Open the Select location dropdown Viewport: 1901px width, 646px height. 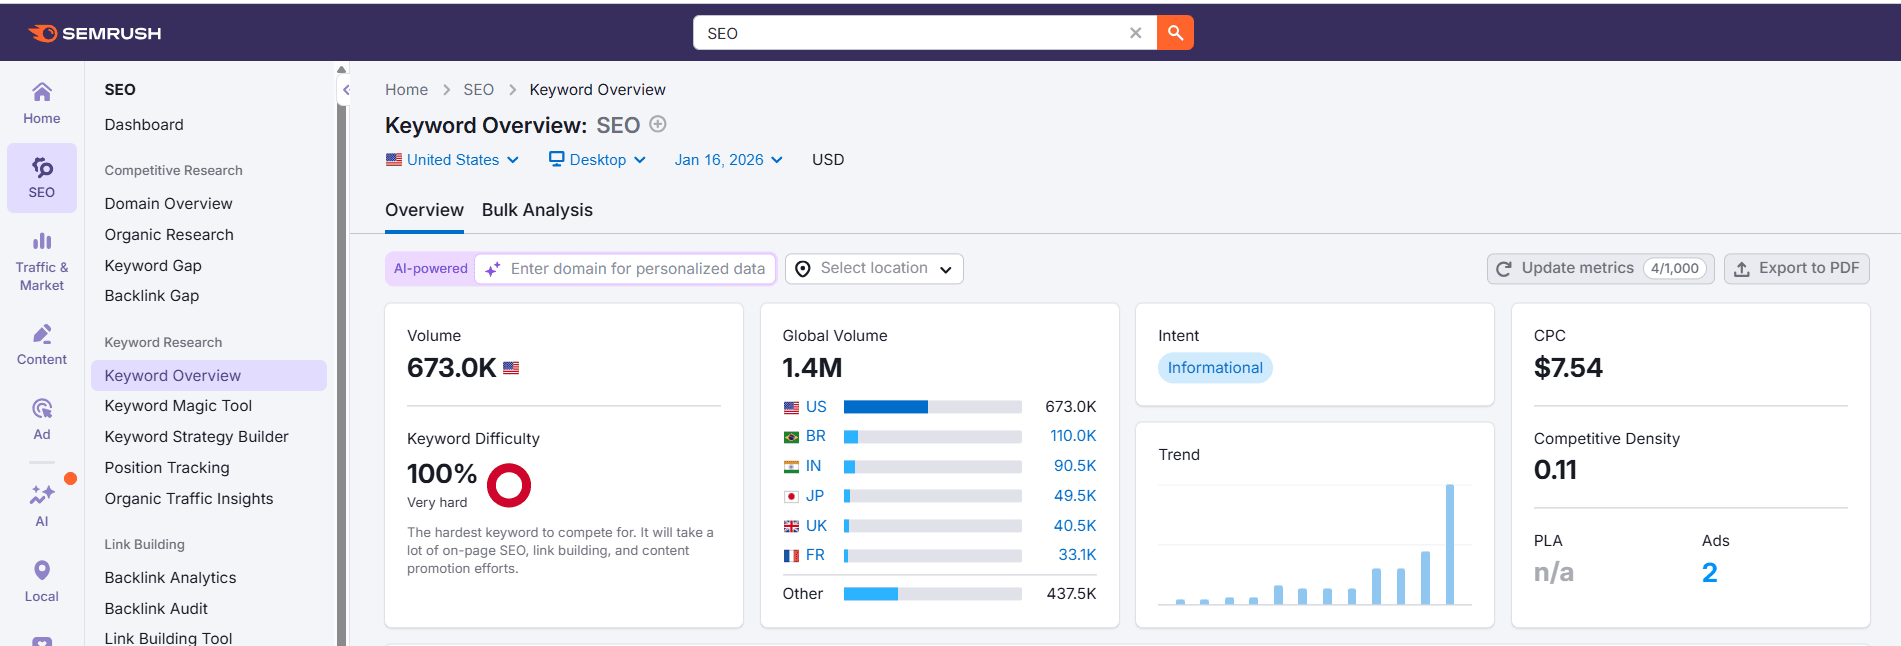tap(874, 269)
